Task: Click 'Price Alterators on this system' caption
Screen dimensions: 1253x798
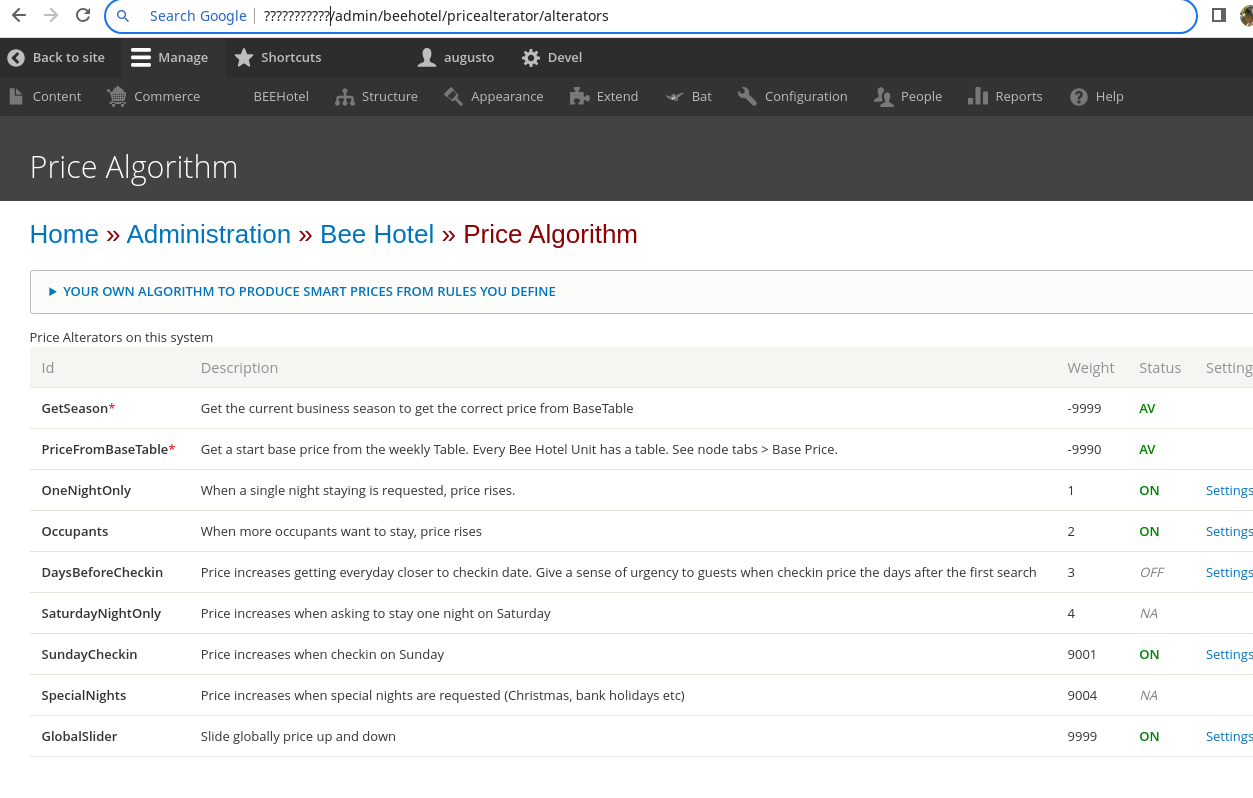Action: [x=121, y=337]
